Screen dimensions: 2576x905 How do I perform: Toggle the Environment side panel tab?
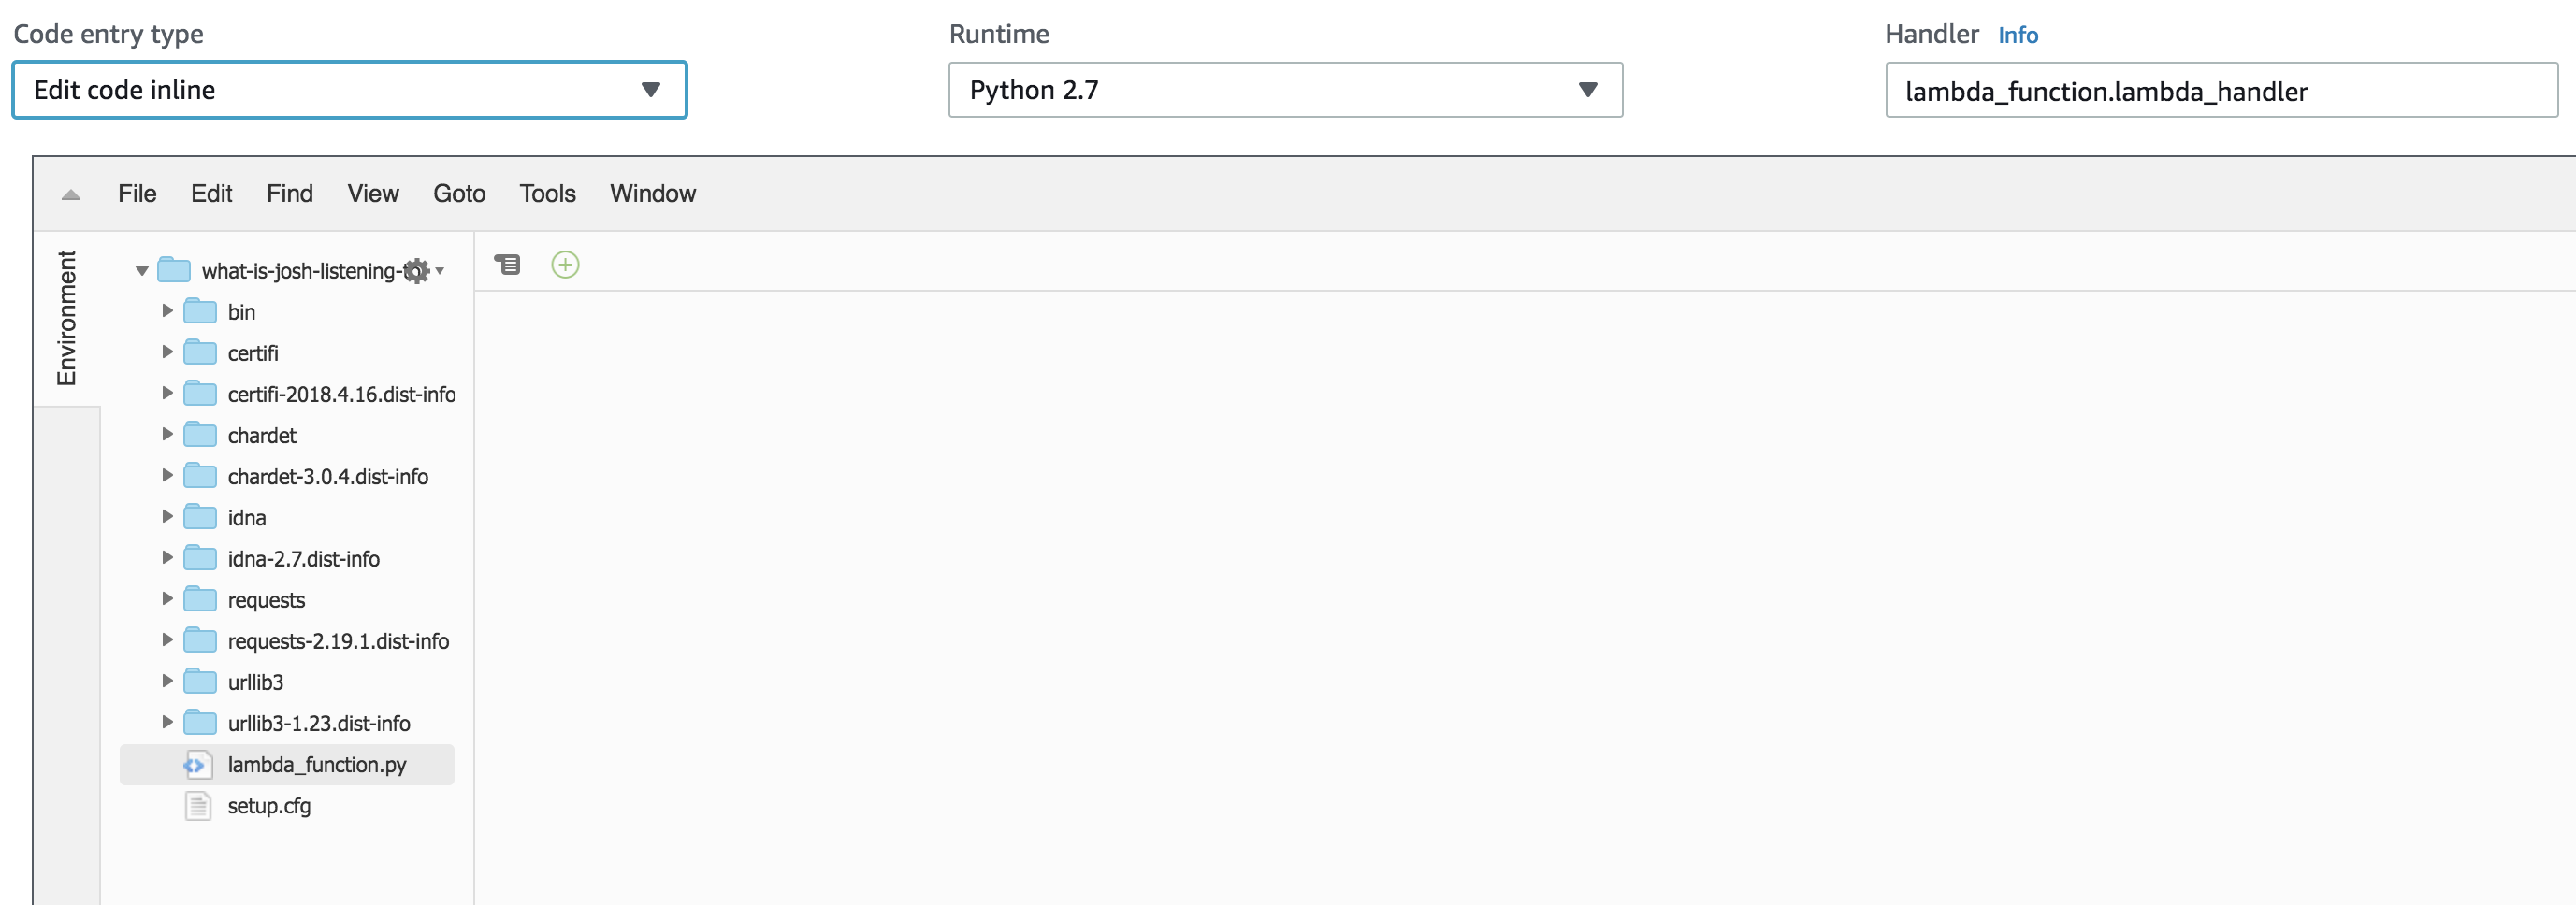[67, 318]
